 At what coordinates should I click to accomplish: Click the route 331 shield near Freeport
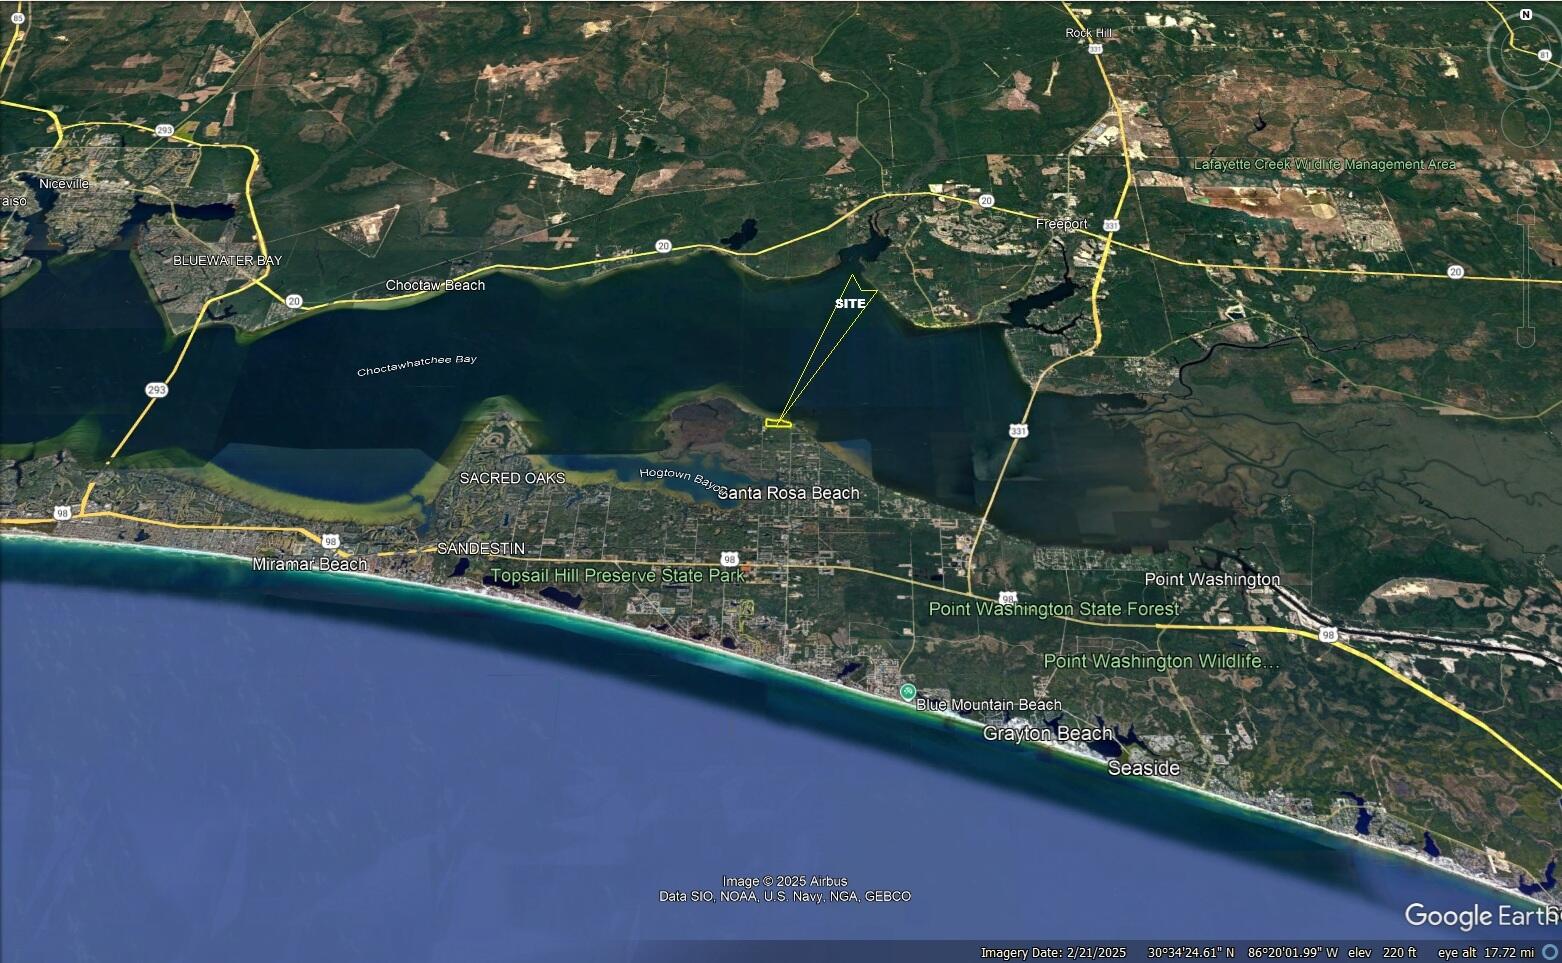(1111, 226)
